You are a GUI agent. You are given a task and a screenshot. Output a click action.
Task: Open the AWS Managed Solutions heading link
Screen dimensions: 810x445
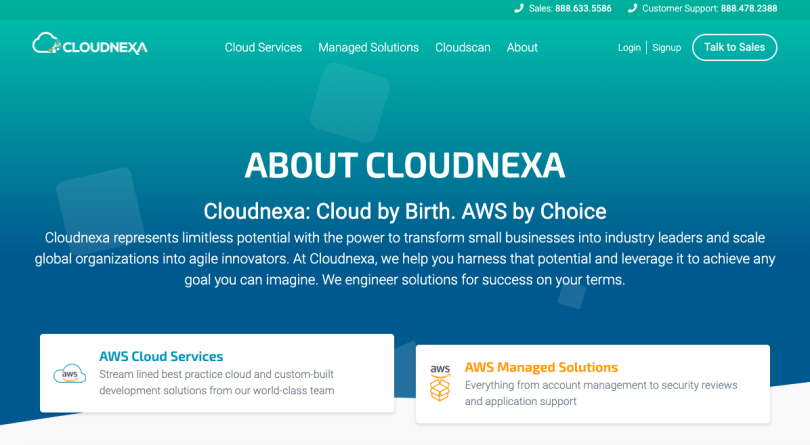(x=541, y=367)
